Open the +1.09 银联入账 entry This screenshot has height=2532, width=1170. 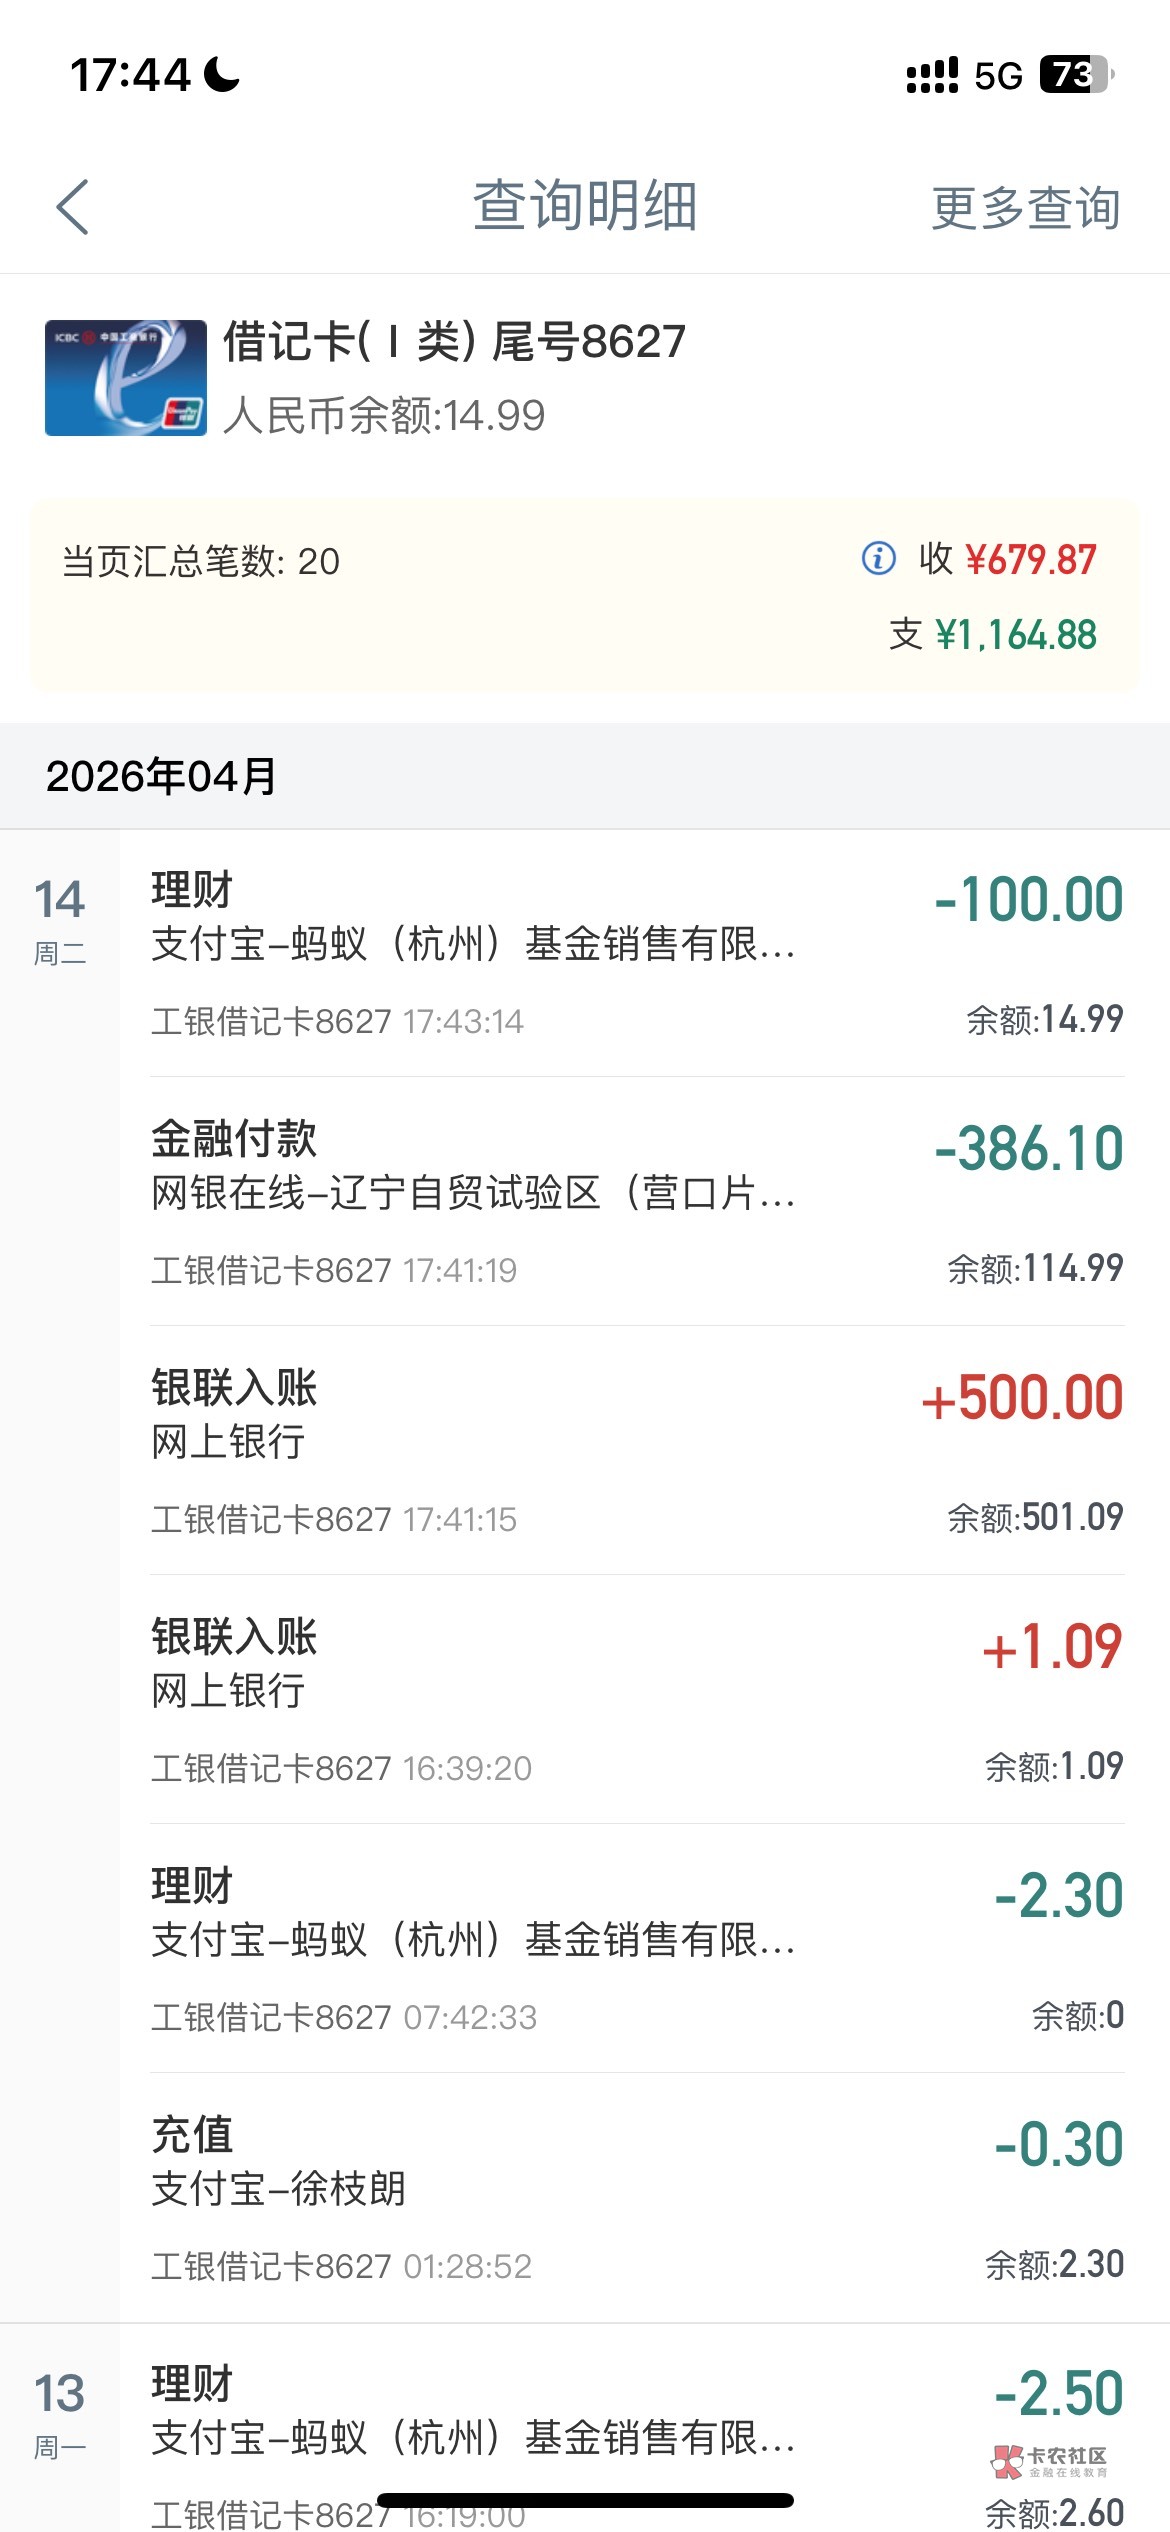pos(636,1700)
